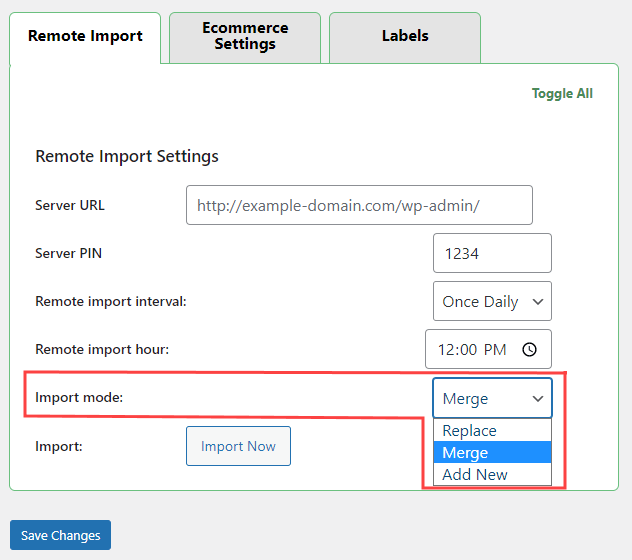Select the minutes value 00 in time field
Image resolution: width=632 pixels, height=560 pixels.
tap(468, 350)
